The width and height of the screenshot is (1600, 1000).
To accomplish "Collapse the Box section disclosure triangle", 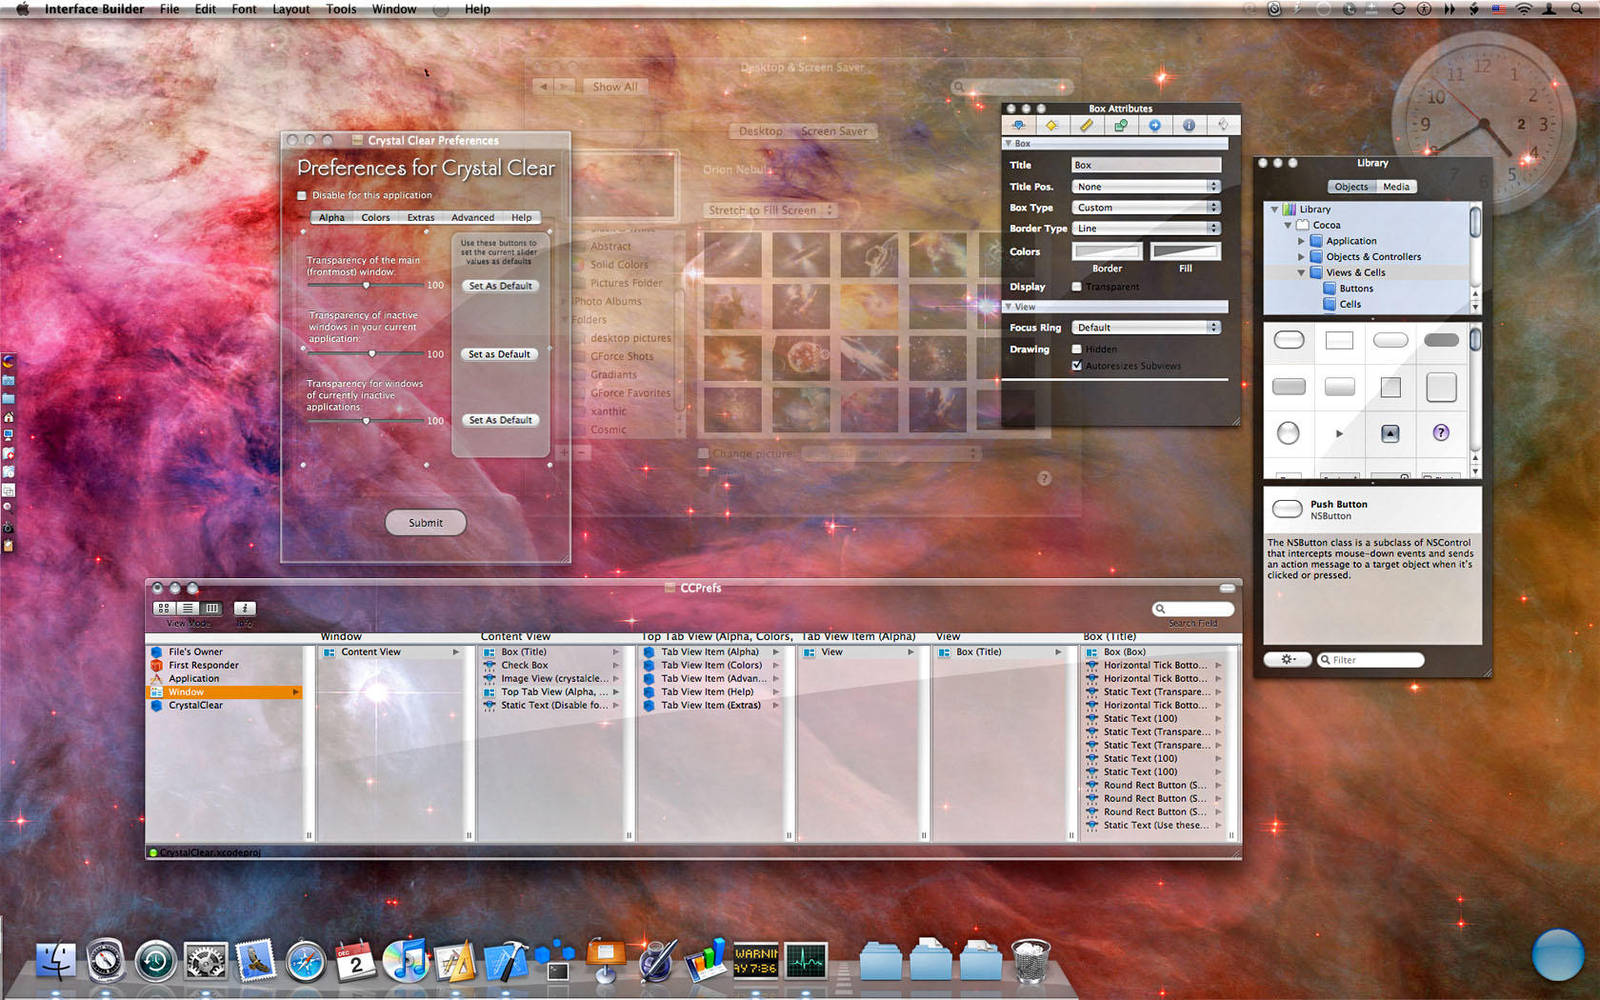I will click(x=1008, y=144).
